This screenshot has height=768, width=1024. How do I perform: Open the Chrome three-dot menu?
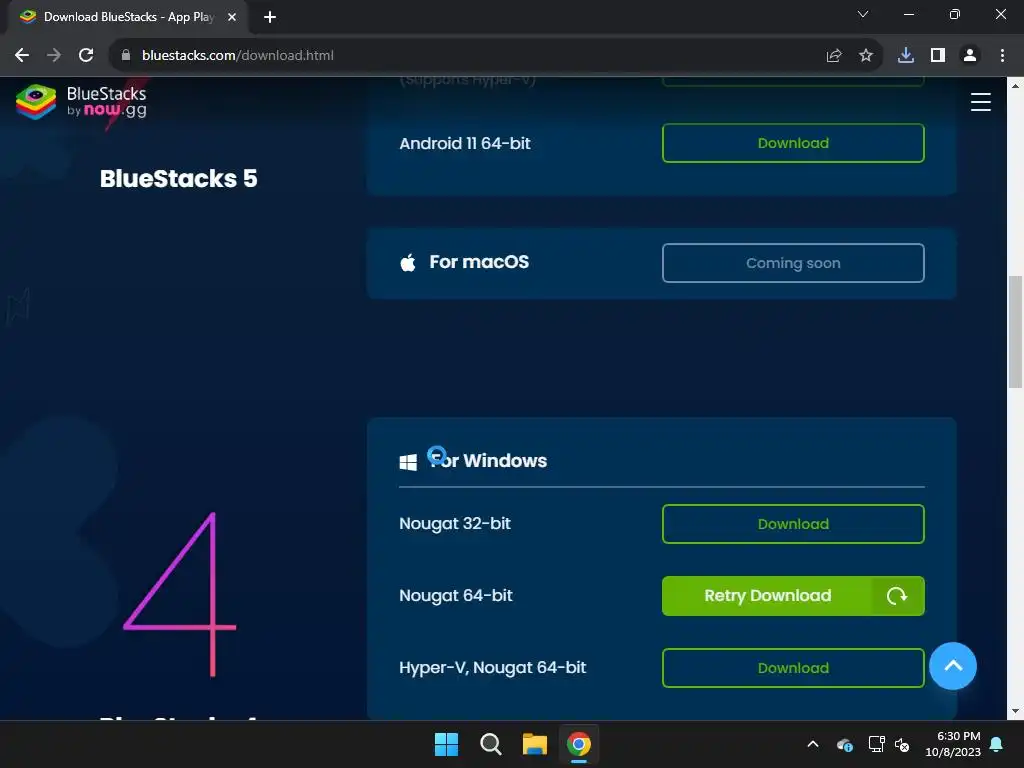(x=1002, y=56)
